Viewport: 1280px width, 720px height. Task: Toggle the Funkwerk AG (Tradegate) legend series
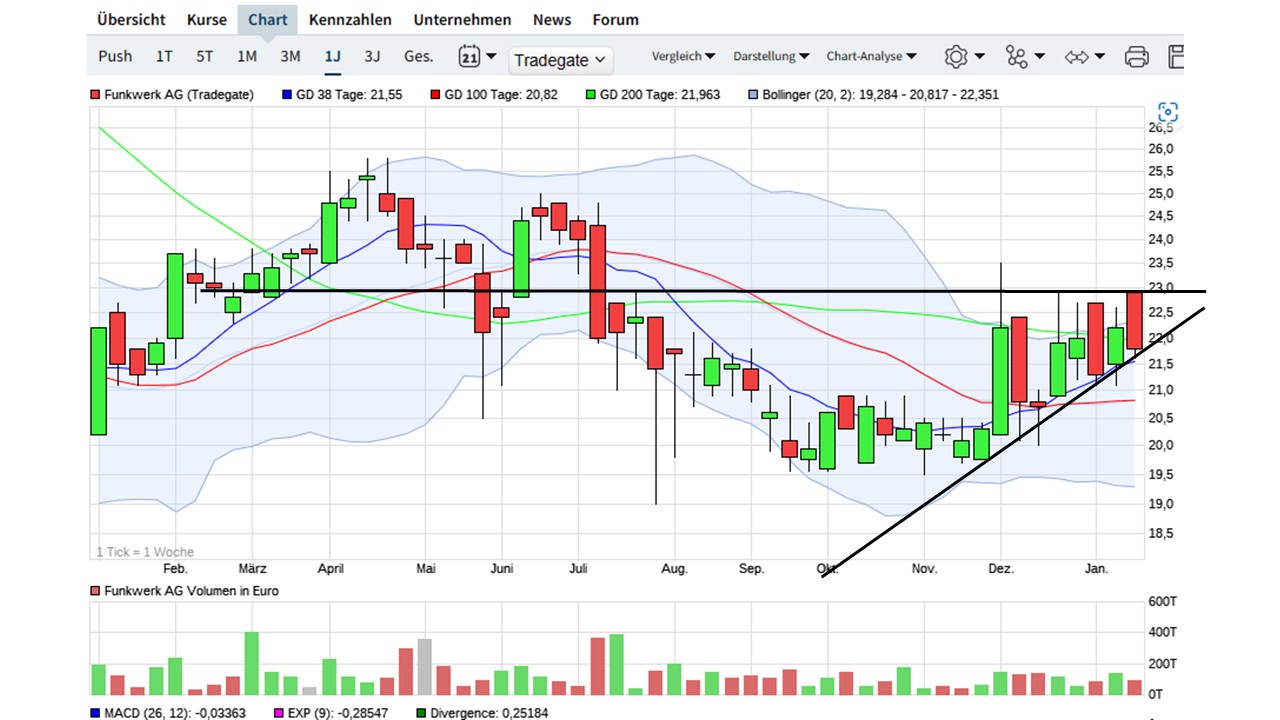pyautogui.click(x=172, y=95)
